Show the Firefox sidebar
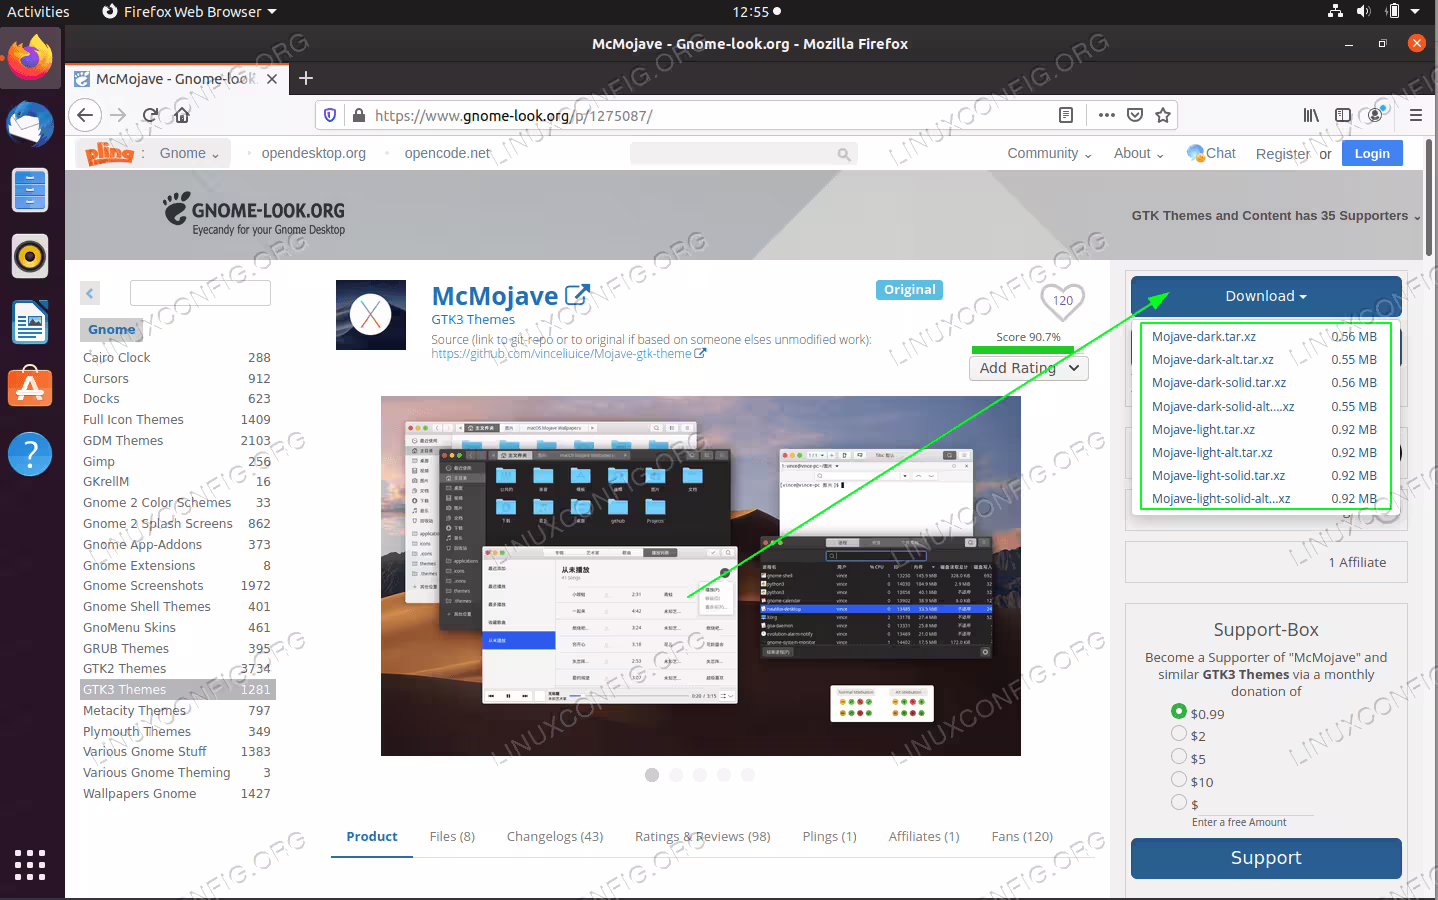 click(x=1343, y=115)
